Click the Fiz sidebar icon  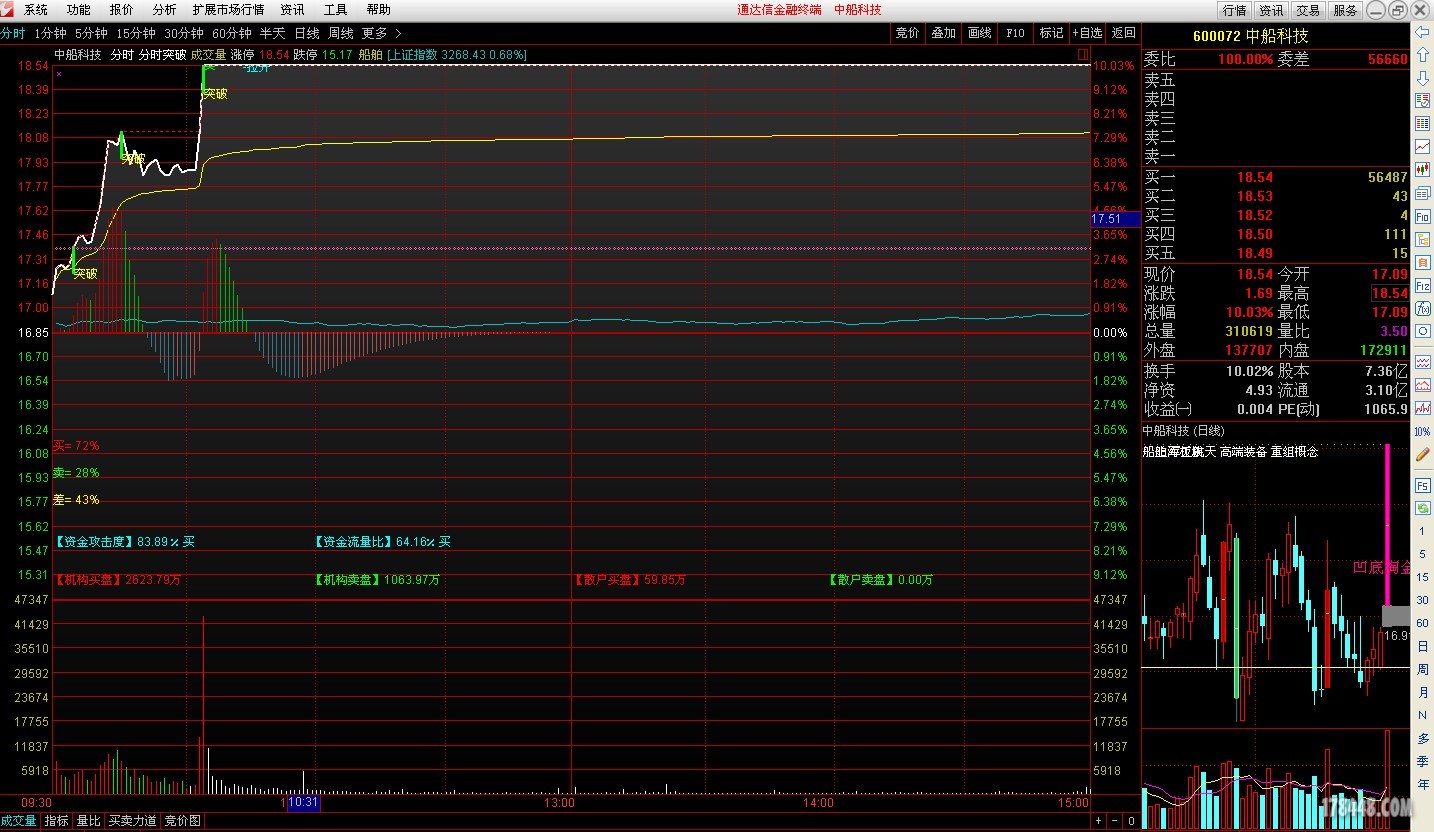pos(1422,285)
